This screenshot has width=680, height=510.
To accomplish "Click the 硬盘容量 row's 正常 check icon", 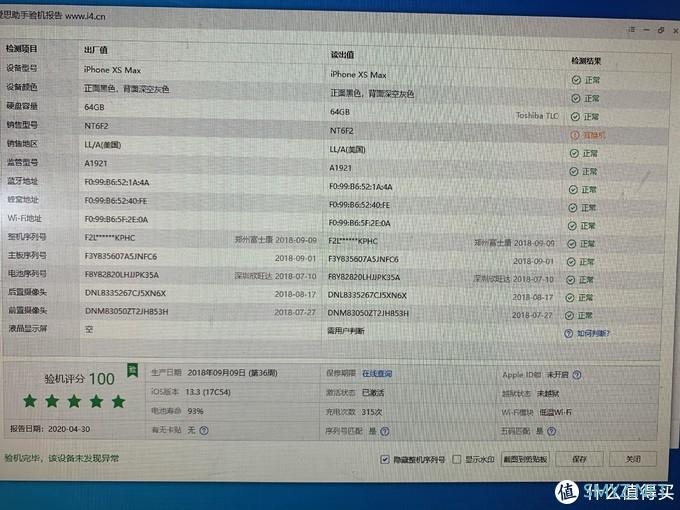I will pyautogui.click(x=575, y=117).
